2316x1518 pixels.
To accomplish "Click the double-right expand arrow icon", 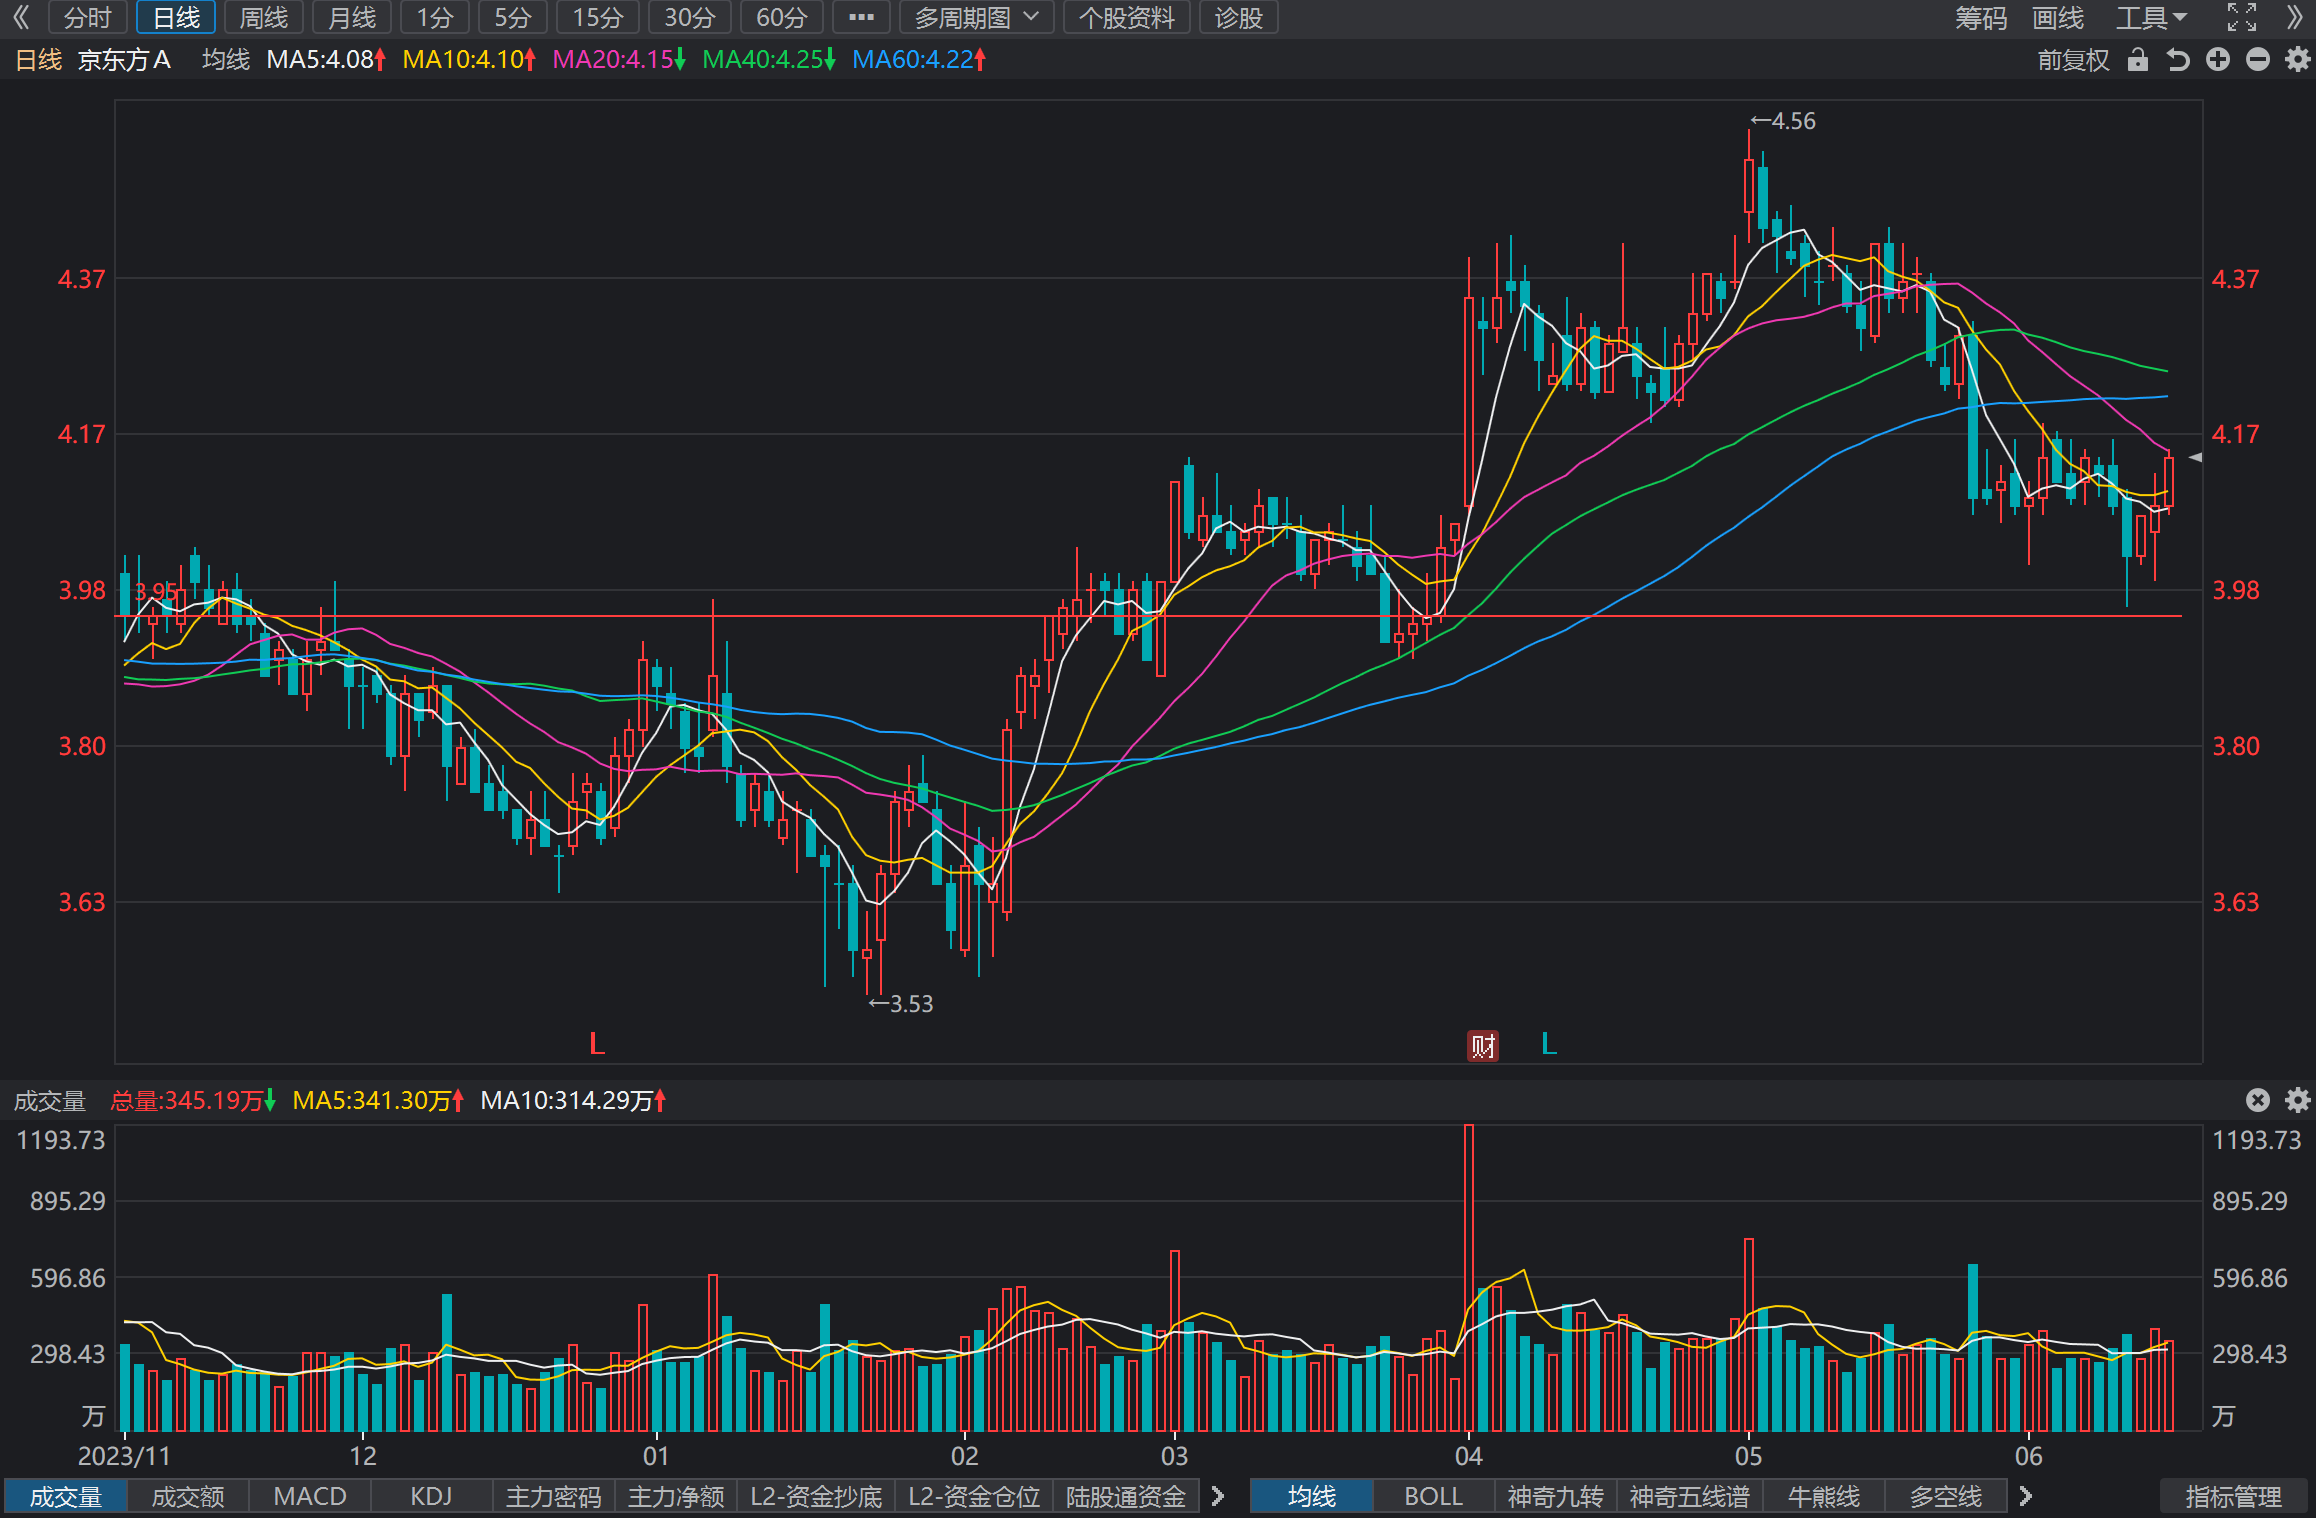I will click(2295, 17).
